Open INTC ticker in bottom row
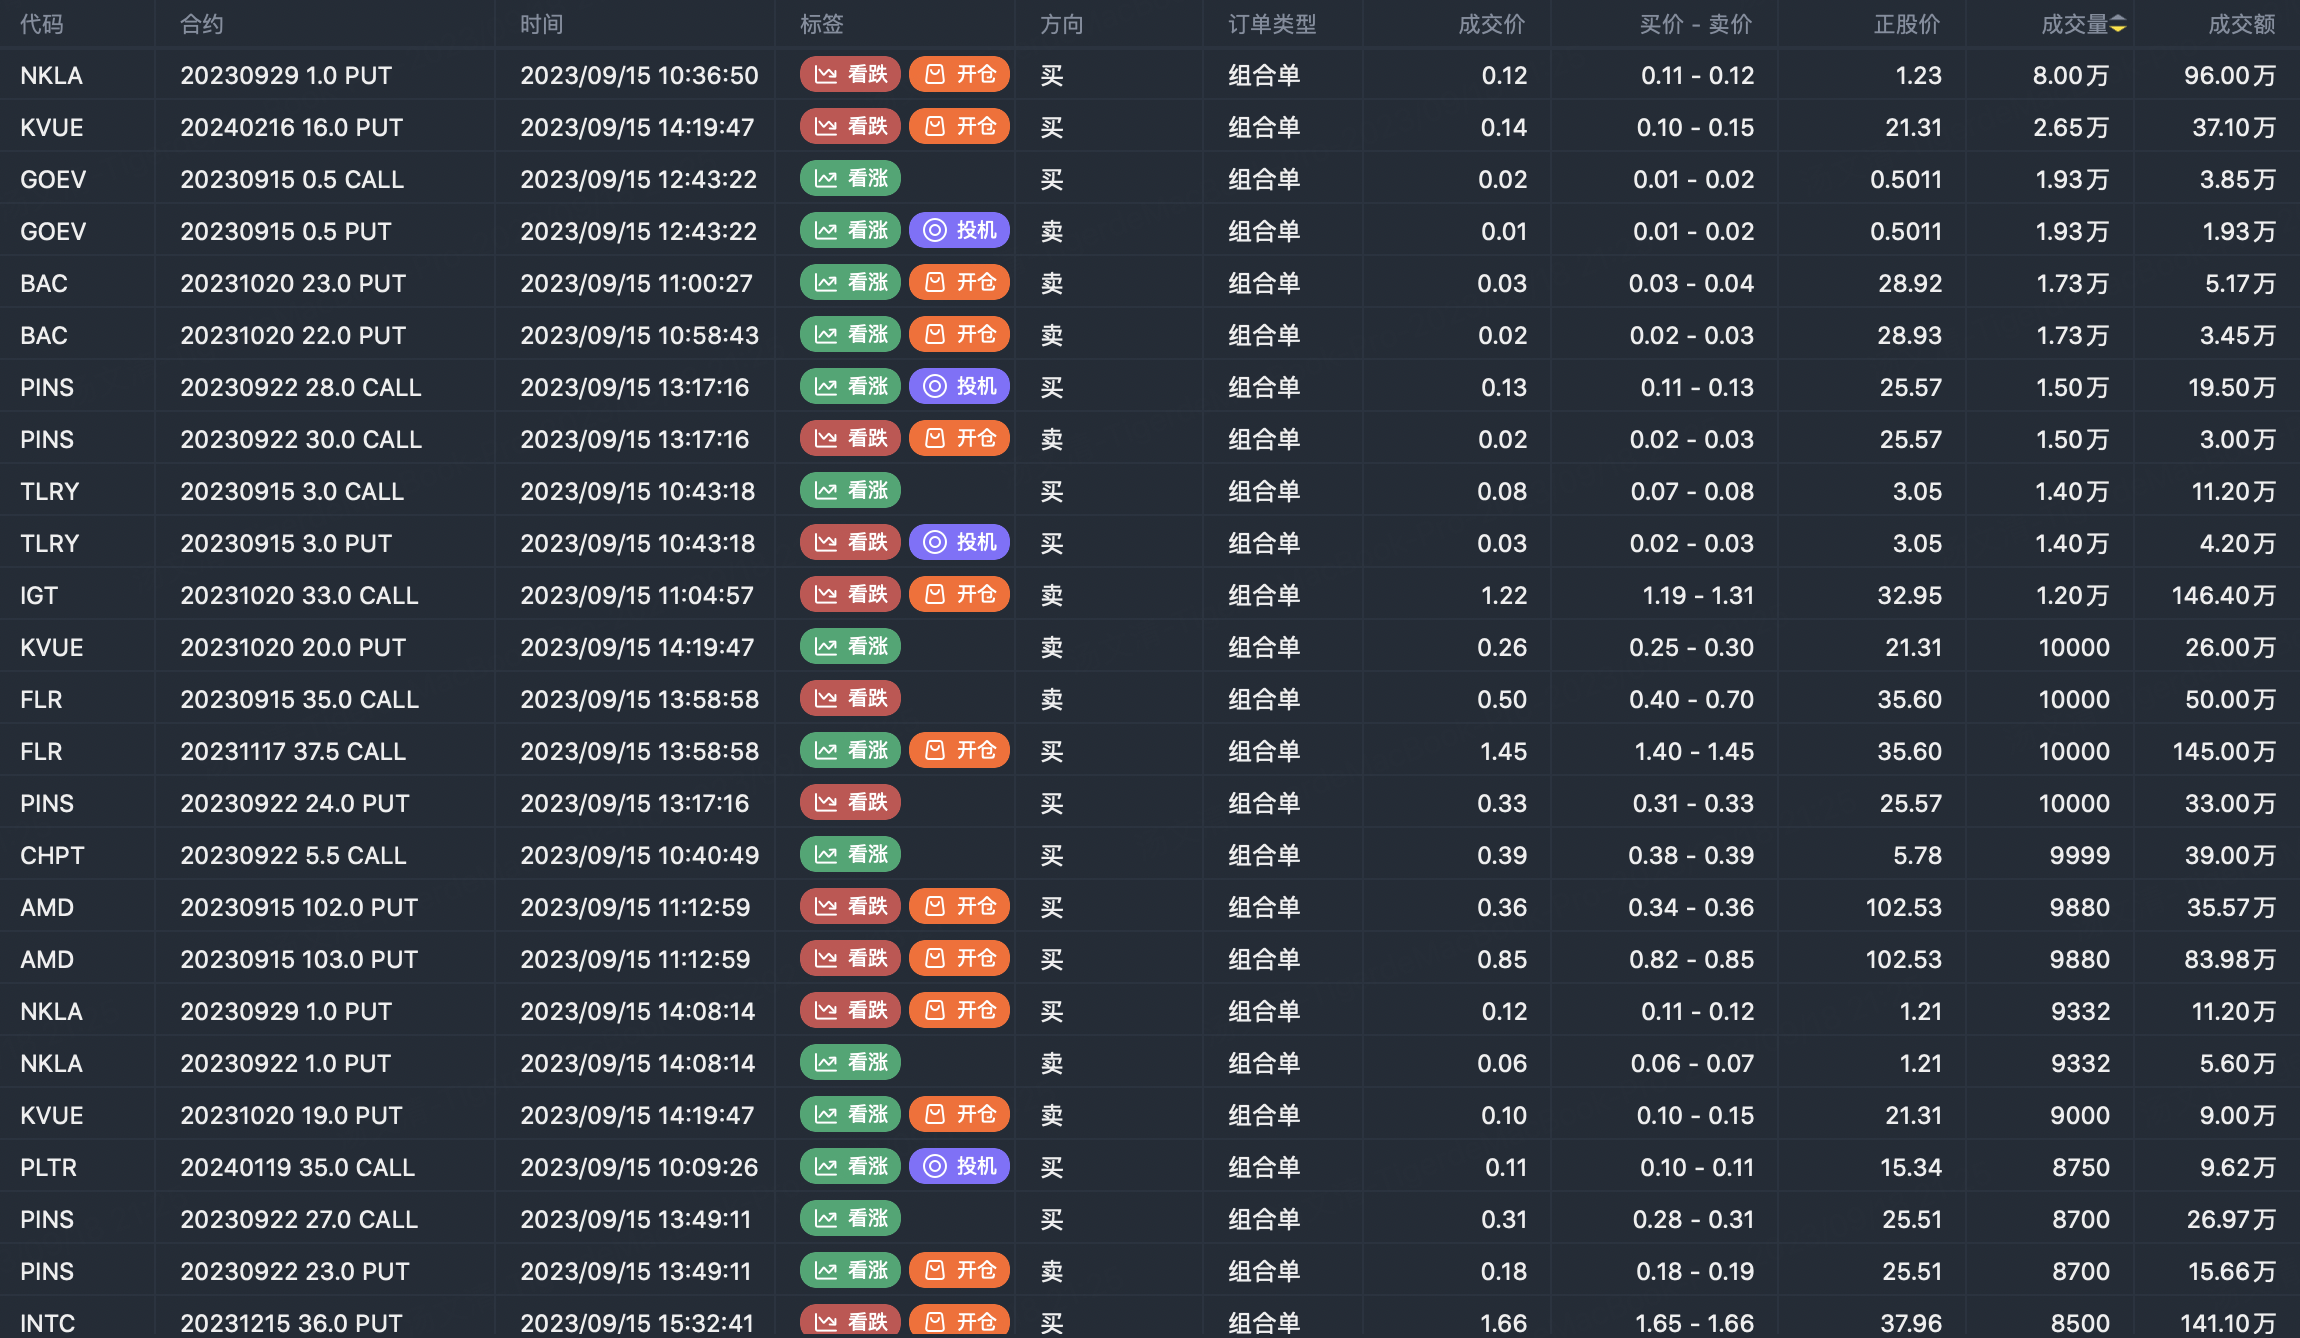2300x1338 pixels. click(x=47, y=1323)
